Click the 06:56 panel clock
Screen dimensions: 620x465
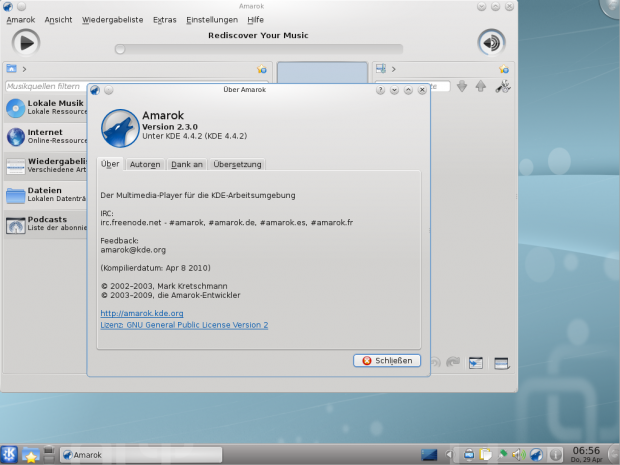(586, 451)
